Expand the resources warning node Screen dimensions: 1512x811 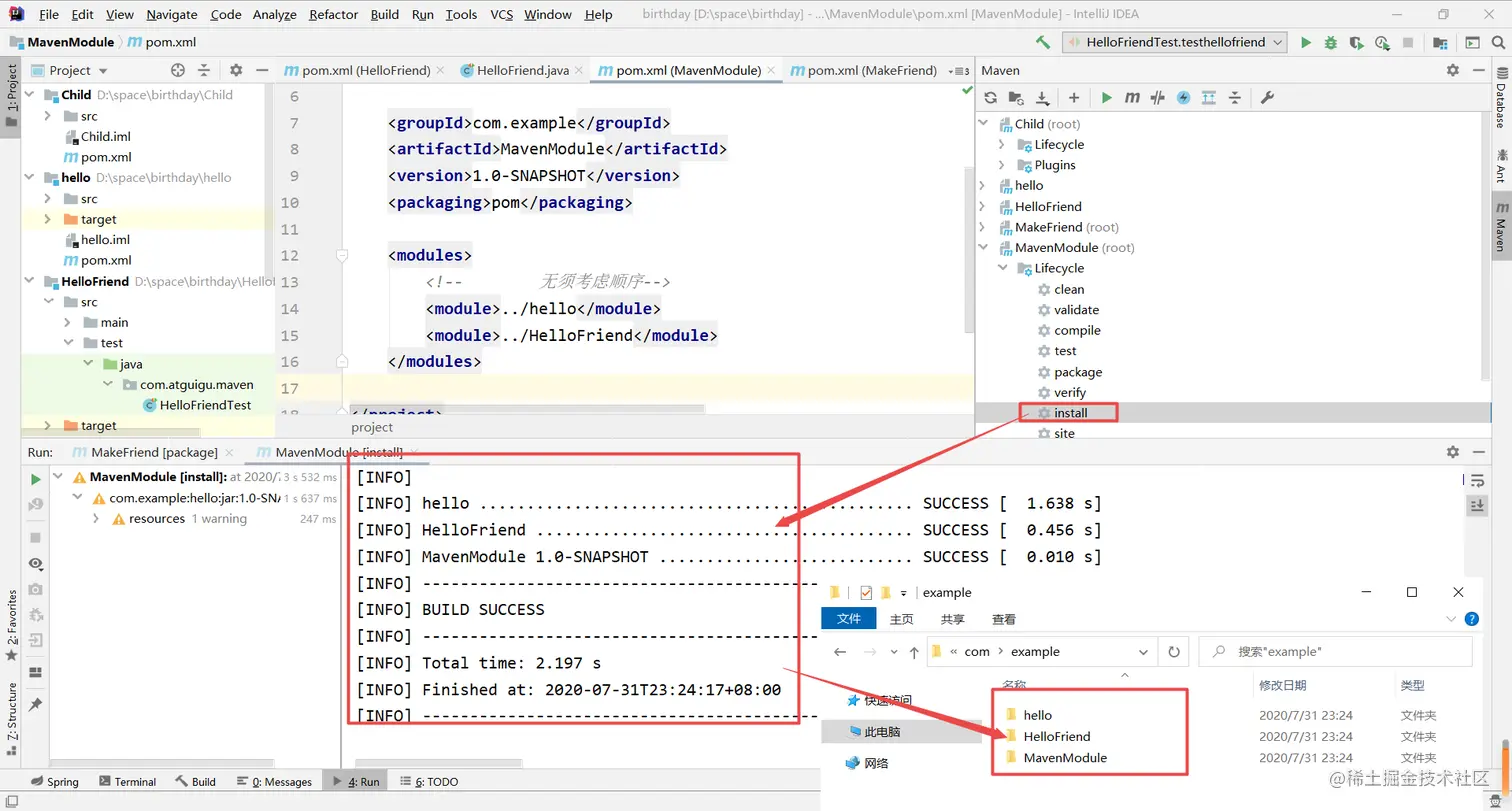pyautogui.click(x=96, y=519)
